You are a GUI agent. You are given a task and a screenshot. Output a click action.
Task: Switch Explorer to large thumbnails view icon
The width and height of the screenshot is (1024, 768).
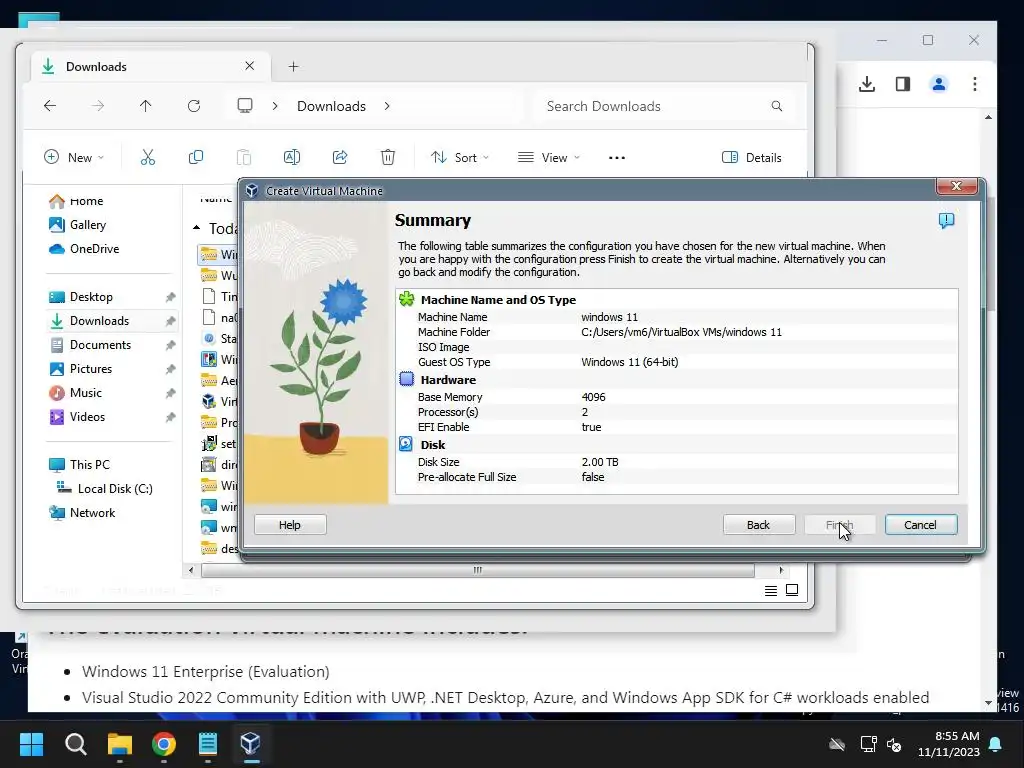[792, 590]
